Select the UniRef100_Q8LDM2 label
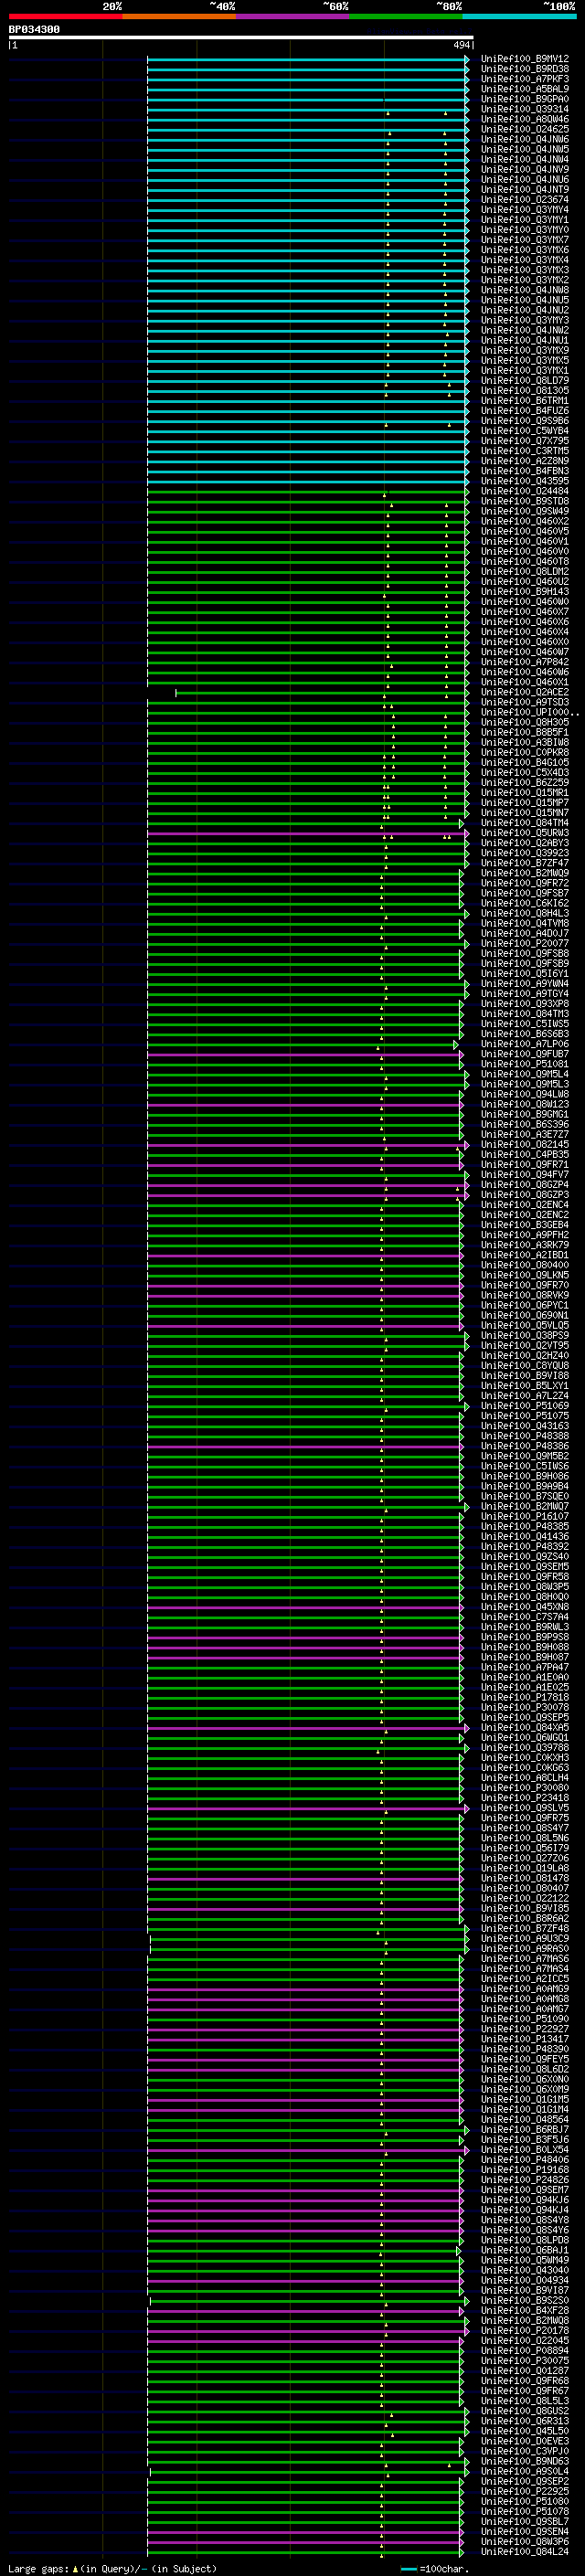The image size is (585, 2576). coord(525,572)
